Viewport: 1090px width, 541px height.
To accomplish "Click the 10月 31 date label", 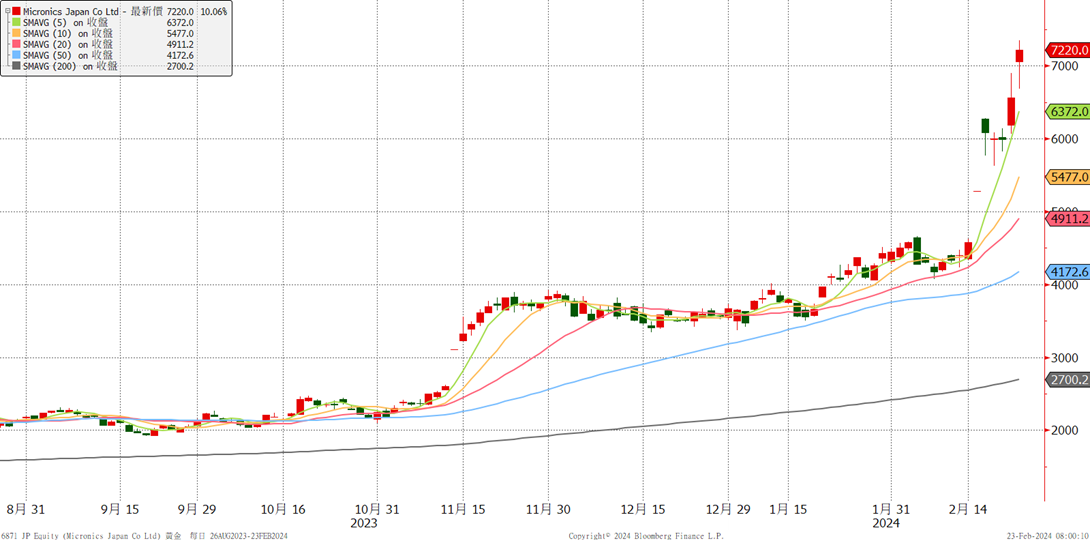I will tap(376, 510).
